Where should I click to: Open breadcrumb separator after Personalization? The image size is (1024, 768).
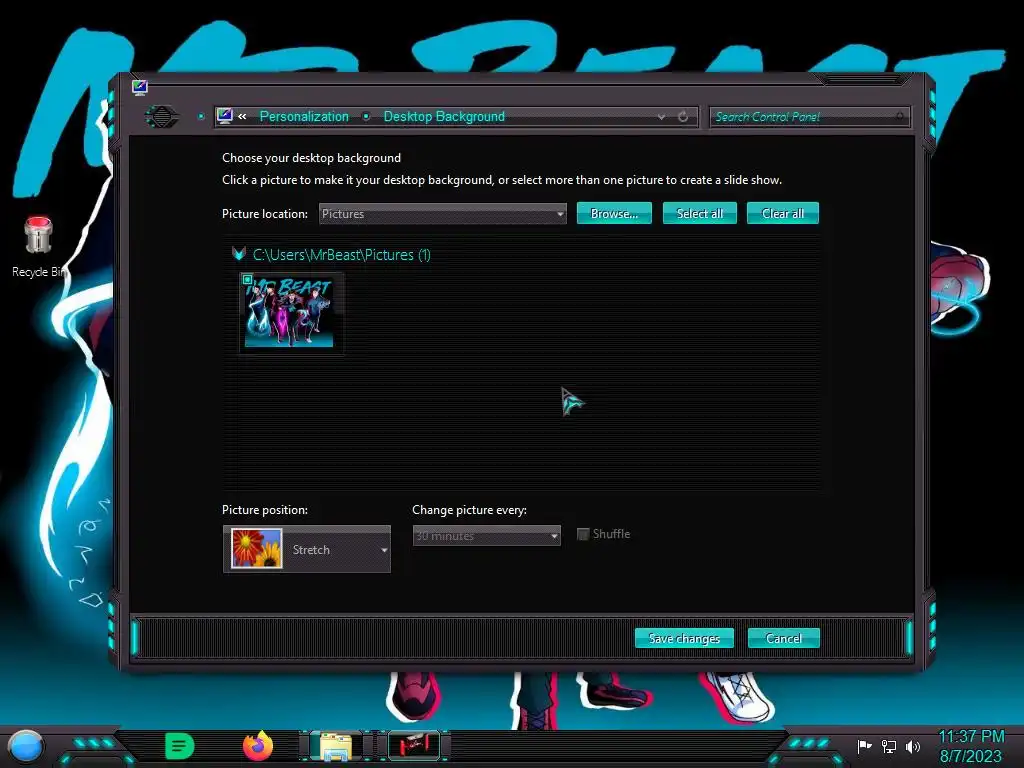point(366,116)
